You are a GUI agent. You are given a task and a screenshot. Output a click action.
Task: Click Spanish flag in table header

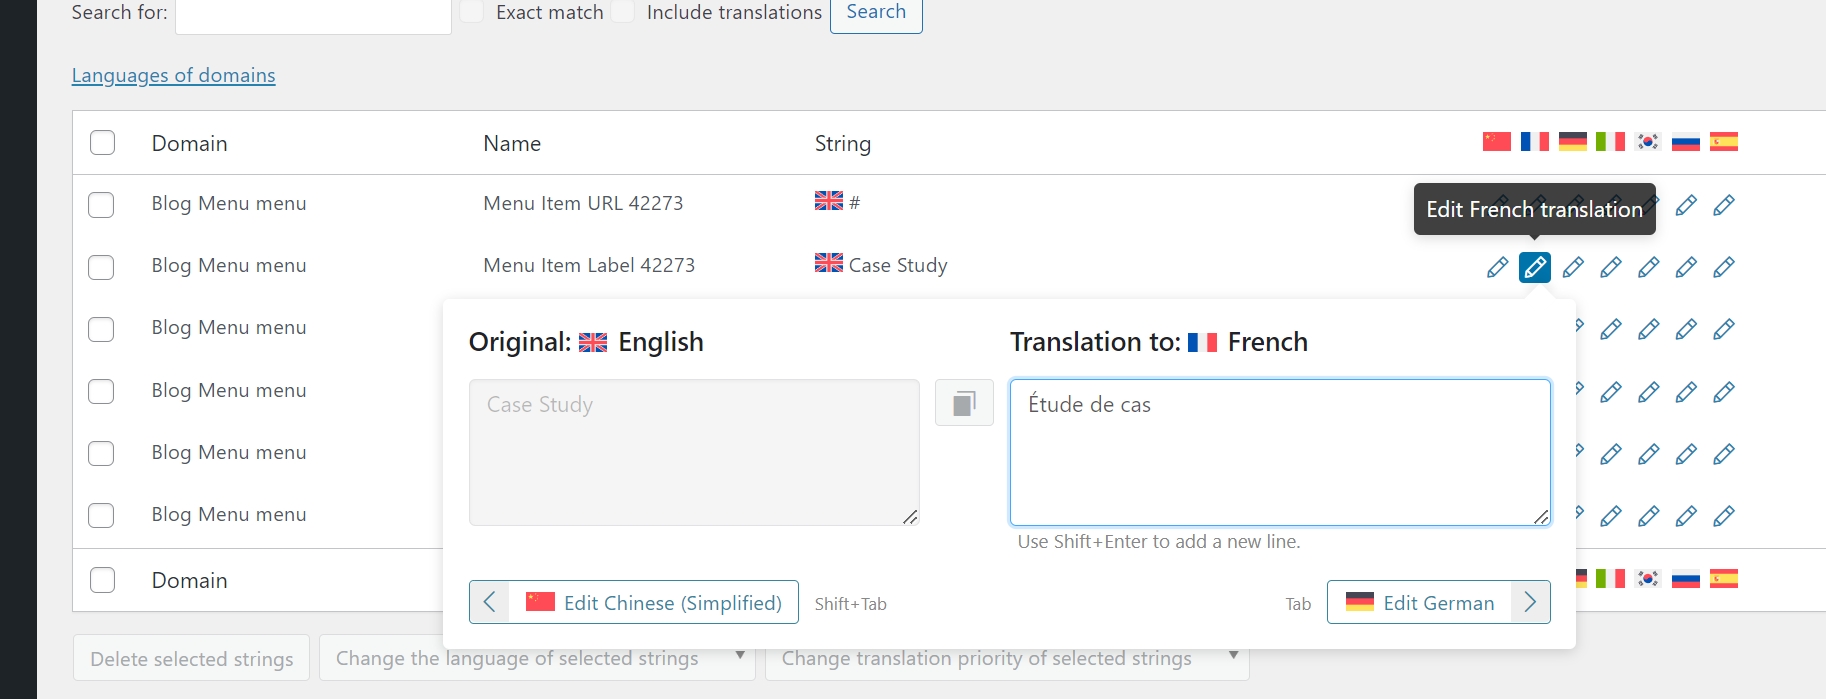point(1724,141)
